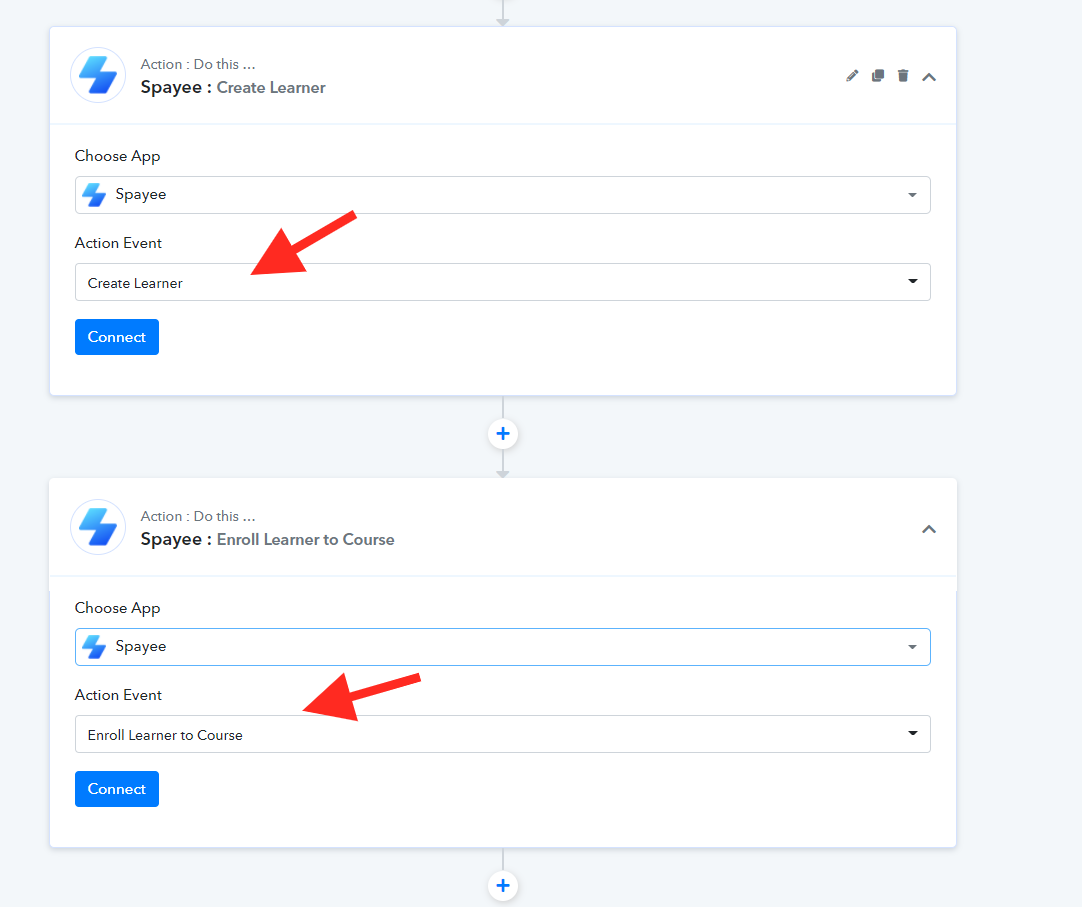The image size is (1082, 907).
Task: Click Connect button under Create Learner event
Action: tap(117, 337)
